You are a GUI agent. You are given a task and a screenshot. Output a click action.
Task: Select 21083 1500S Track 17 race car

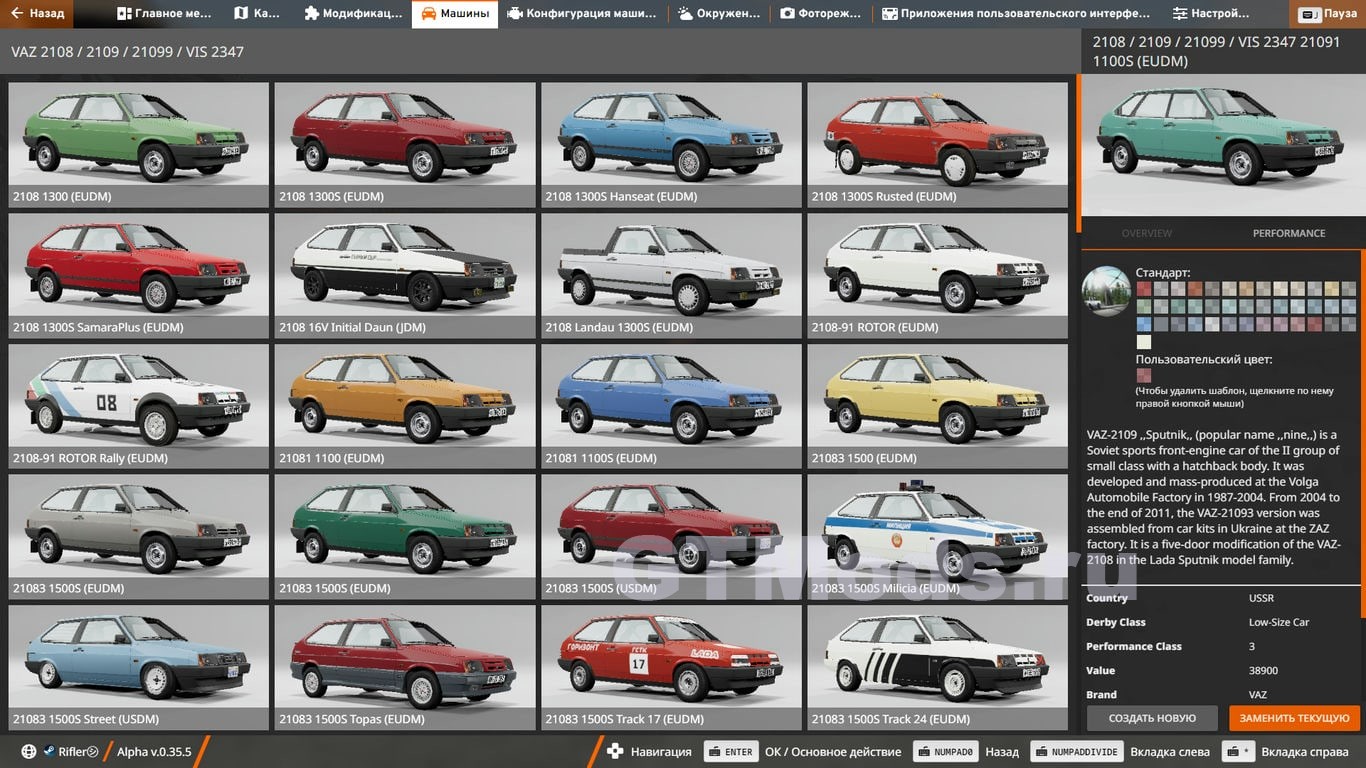coord(671,667)
